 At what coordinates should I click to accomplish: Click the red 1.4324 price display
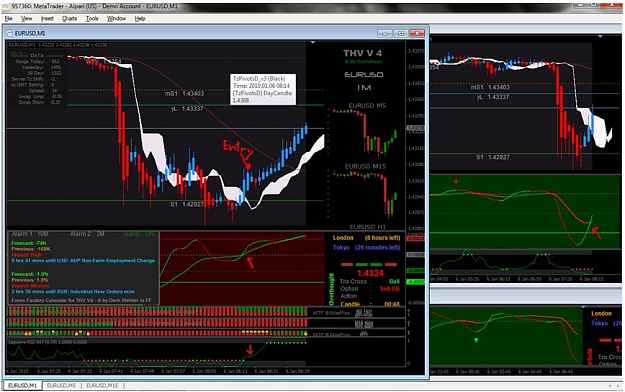click(x=370, y=273)
